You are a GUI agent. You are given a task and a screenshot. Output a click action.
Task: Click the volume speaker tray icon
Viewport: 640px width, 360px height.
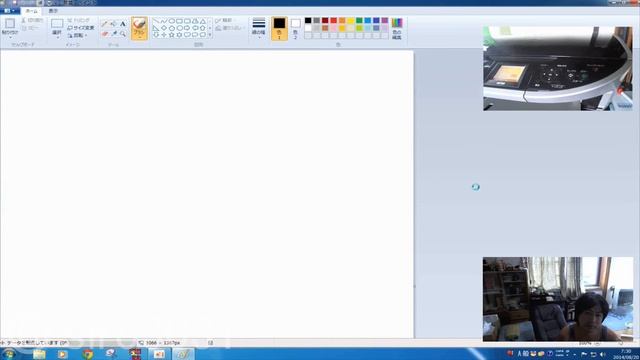[x=603, y=354]
